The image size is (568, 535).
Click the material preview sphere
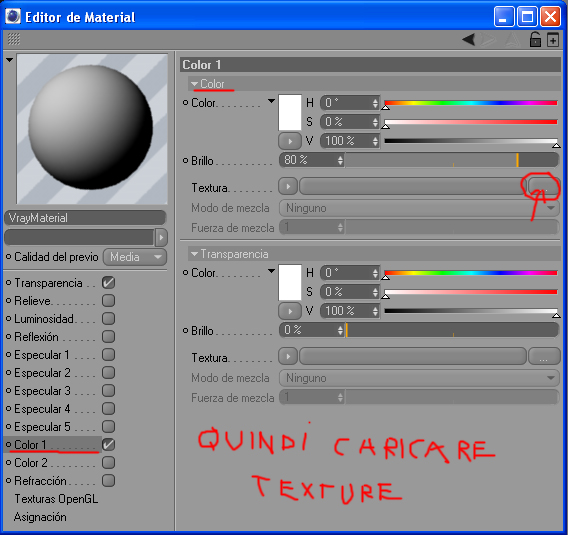click(91, 127)
